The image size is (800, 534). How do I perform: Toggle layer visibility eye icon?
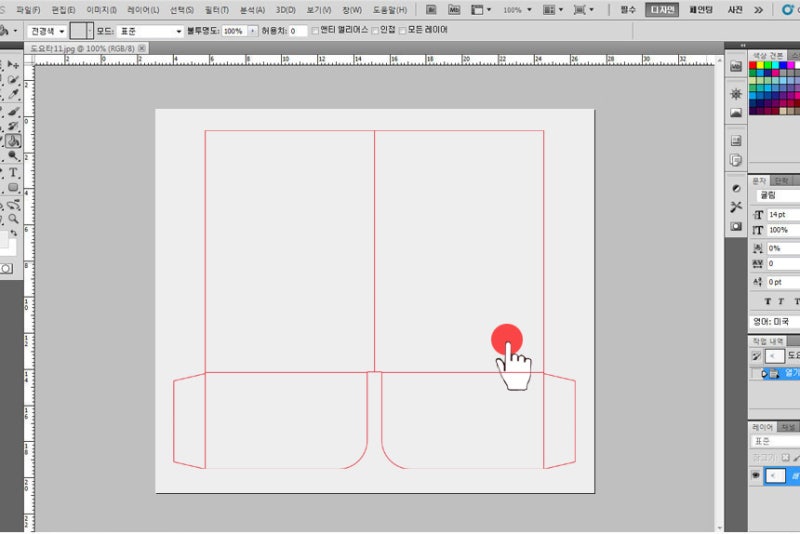[756, 475]
